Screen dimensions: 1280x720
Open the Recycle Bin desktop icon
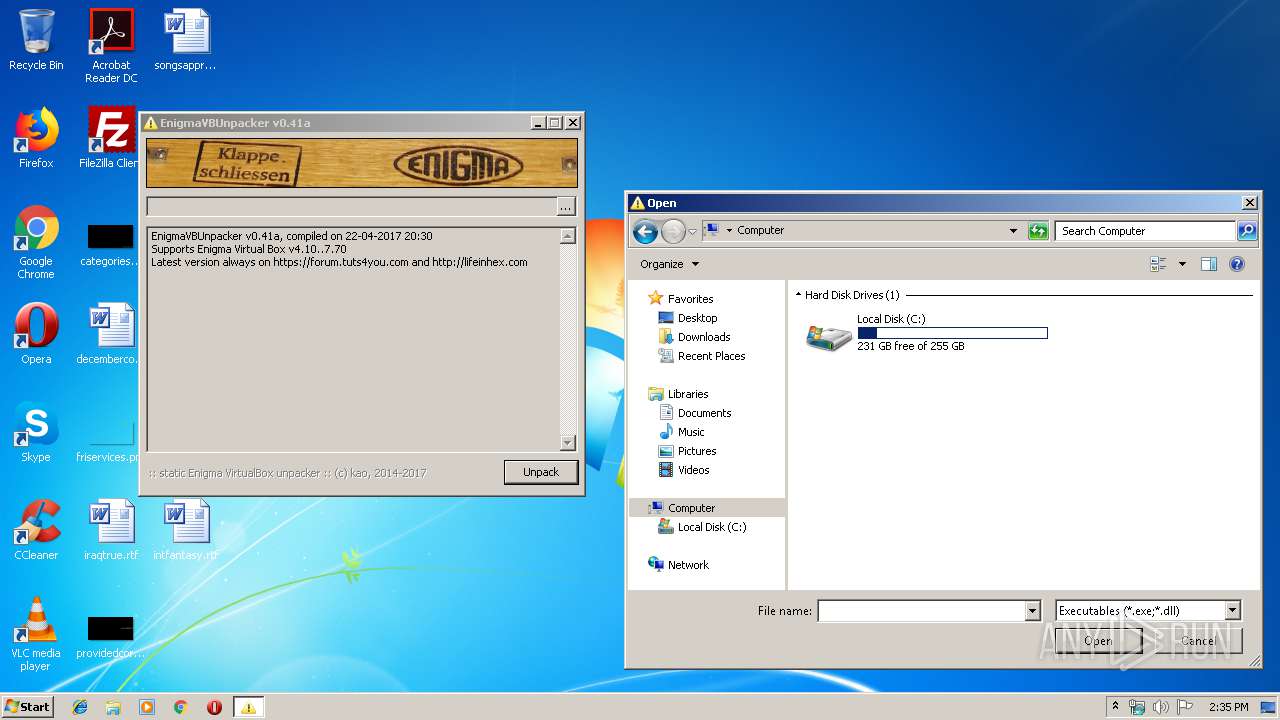point(36,40)
